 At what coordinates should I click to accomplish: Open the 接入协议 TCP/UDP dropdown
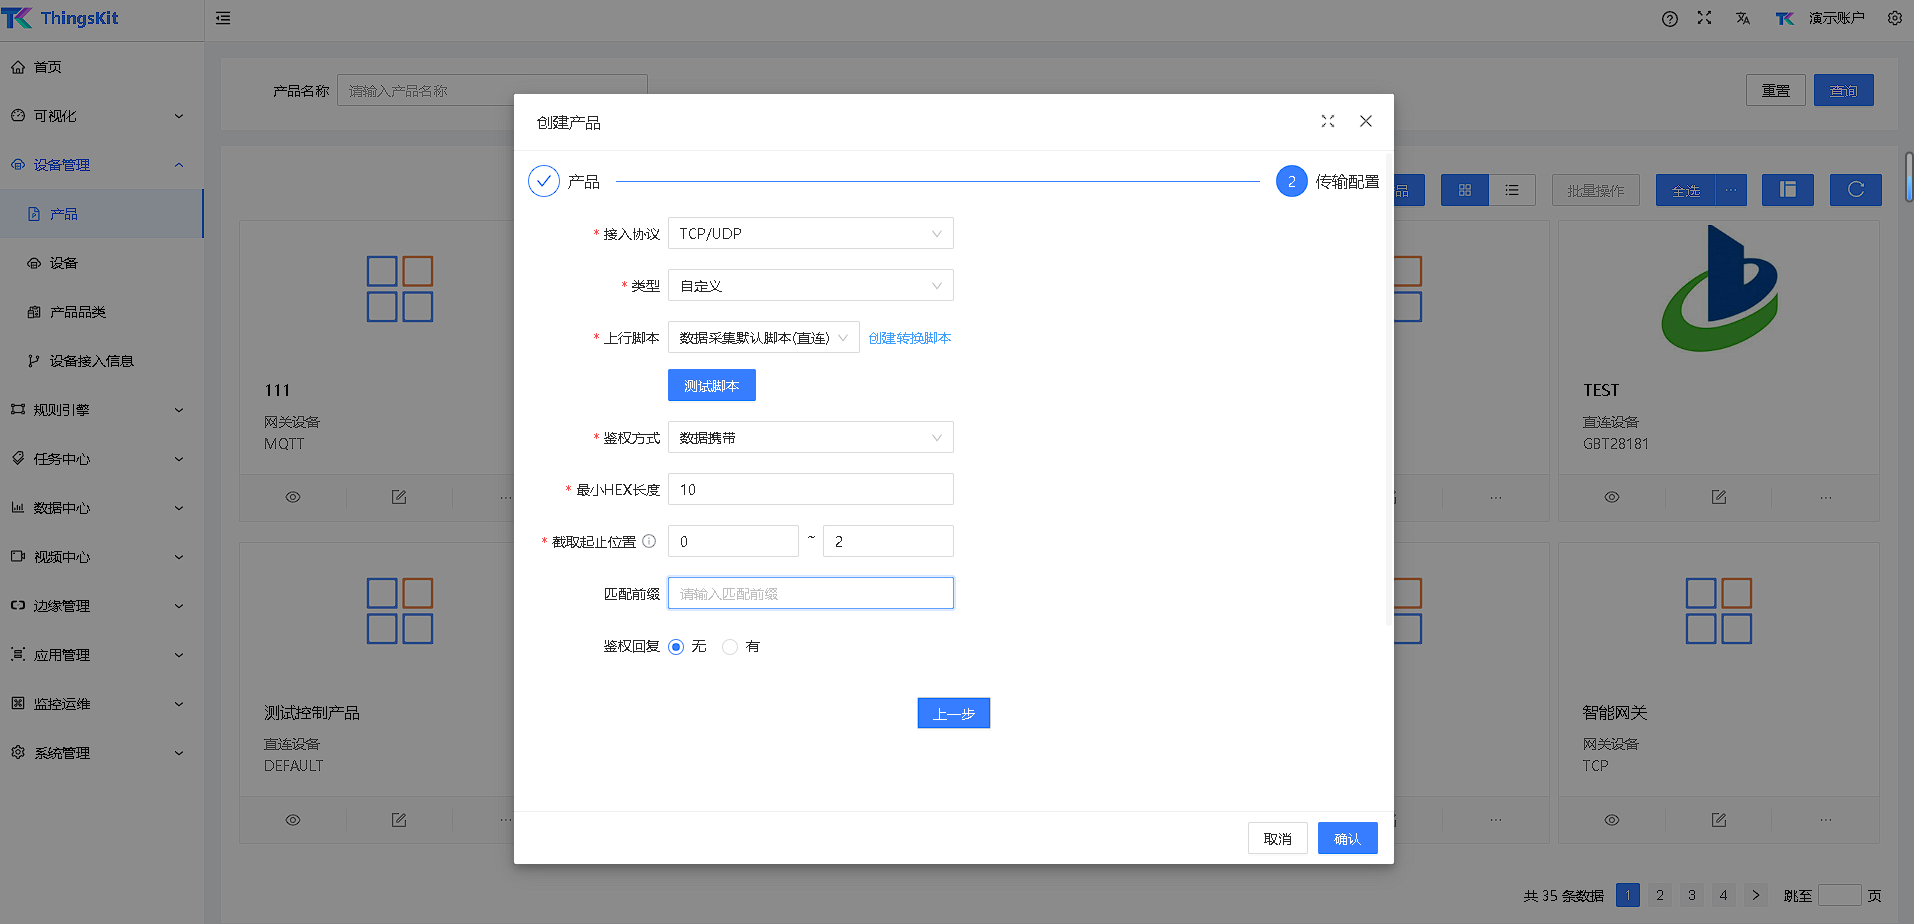click(x=810, y=234)
